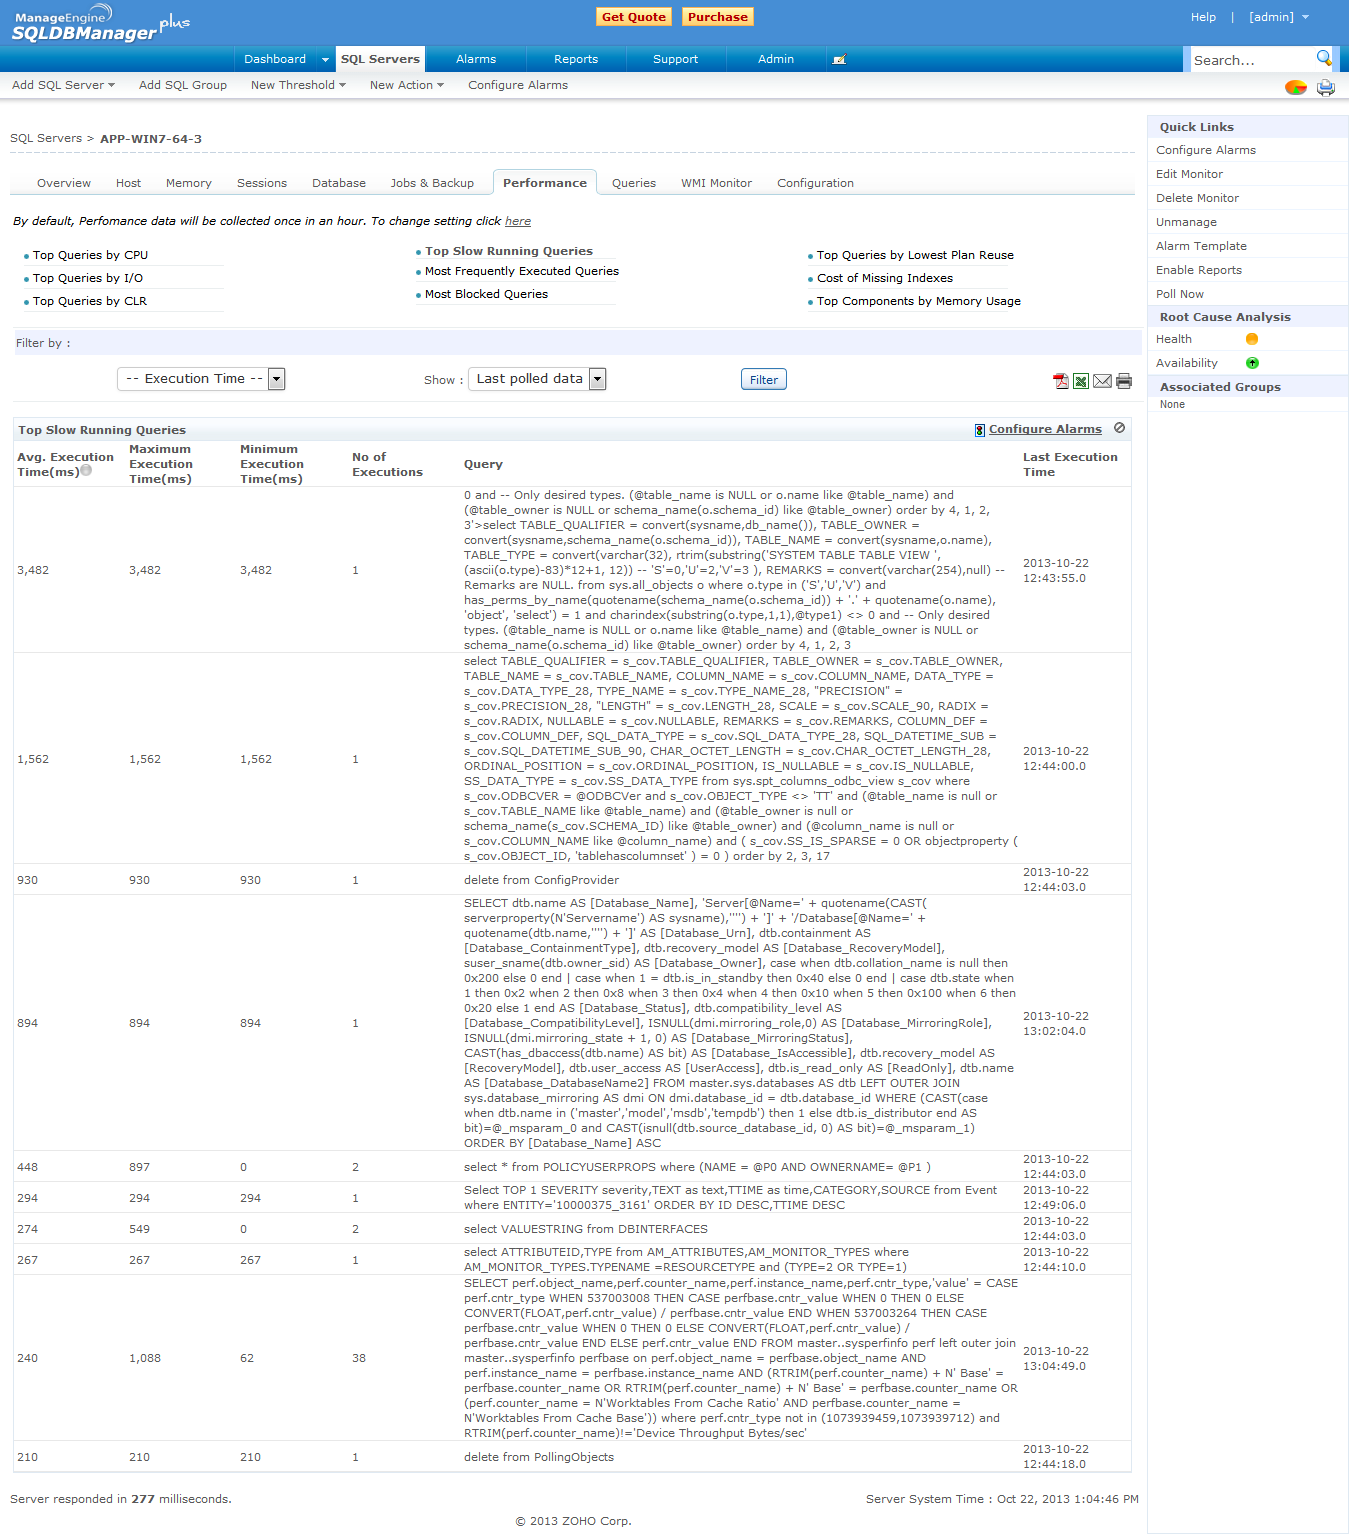Open the New Threshold dropdown
Image resolution: width=1349 pixels, height=1534 pixels.
(298, 85)
